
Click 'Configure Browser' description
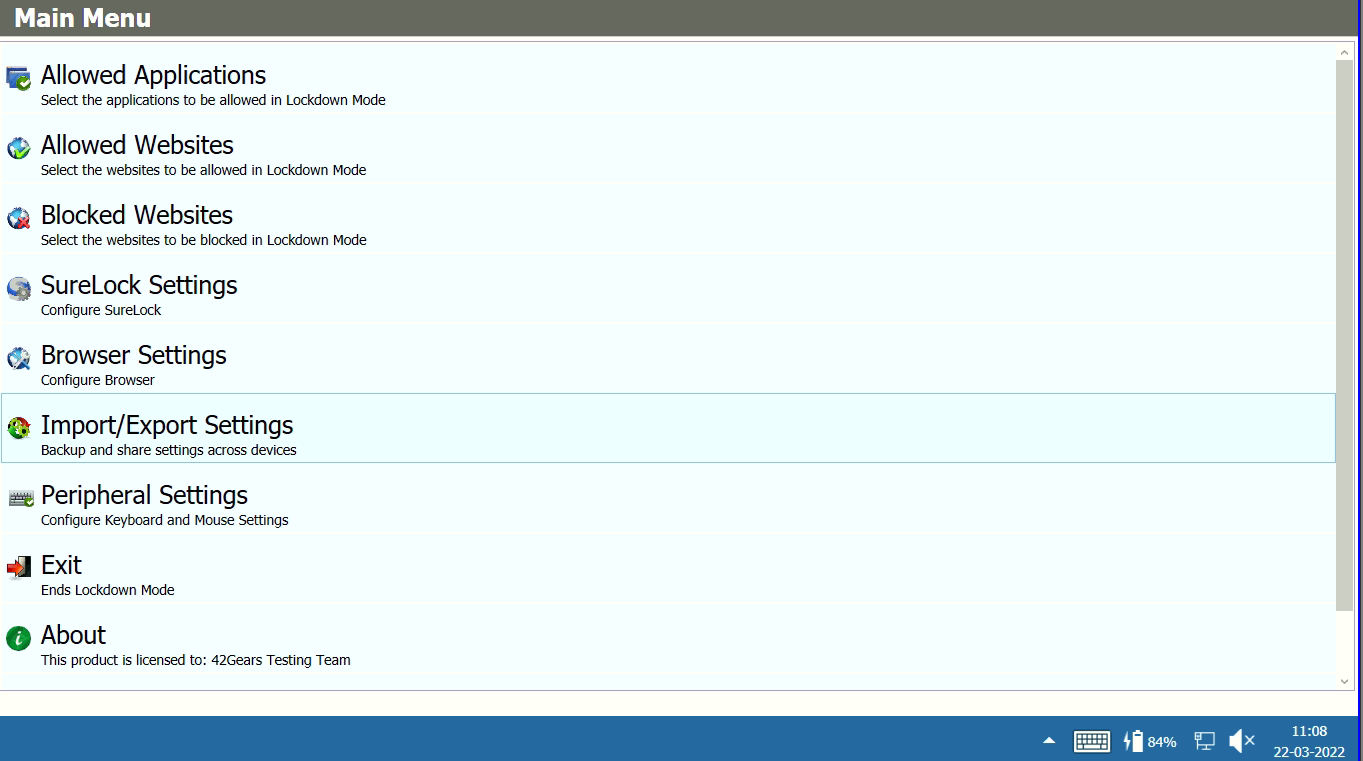98,380
